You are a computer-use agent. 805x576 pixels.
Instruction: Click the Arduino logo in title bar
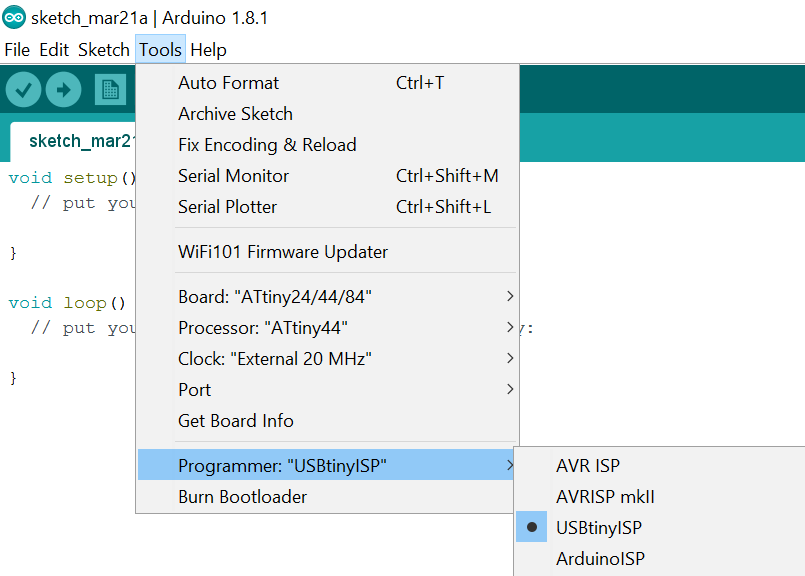(14, 18)
